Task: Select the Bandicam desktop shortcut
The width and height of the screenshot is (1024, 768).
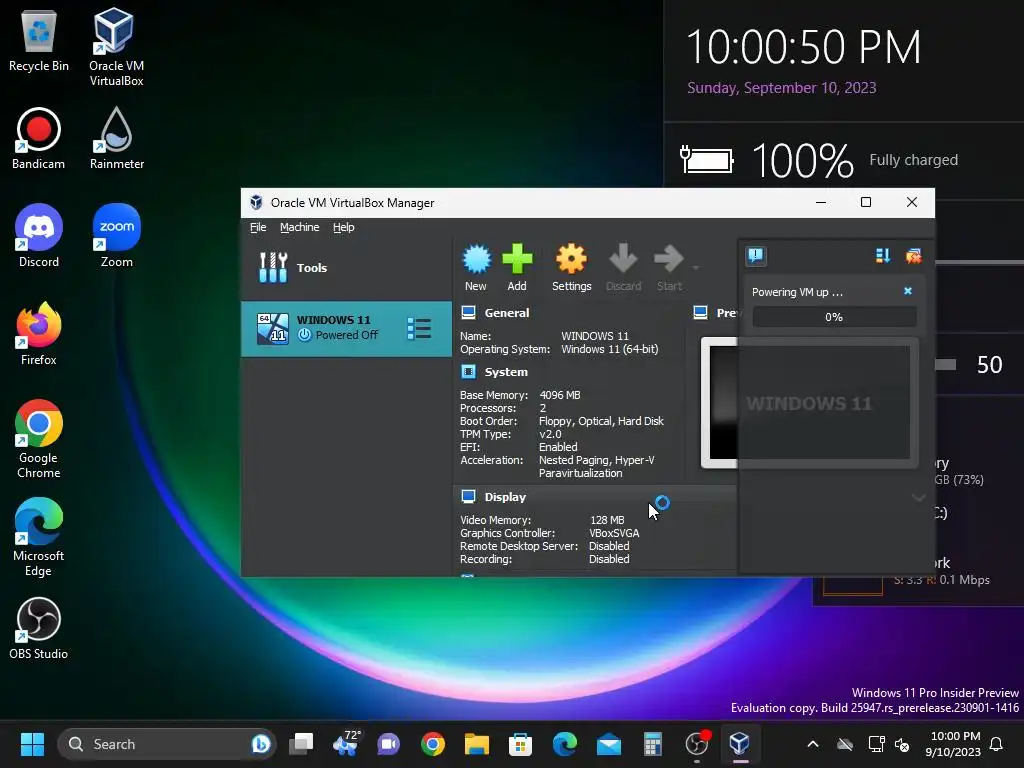Action: point(39,138)
